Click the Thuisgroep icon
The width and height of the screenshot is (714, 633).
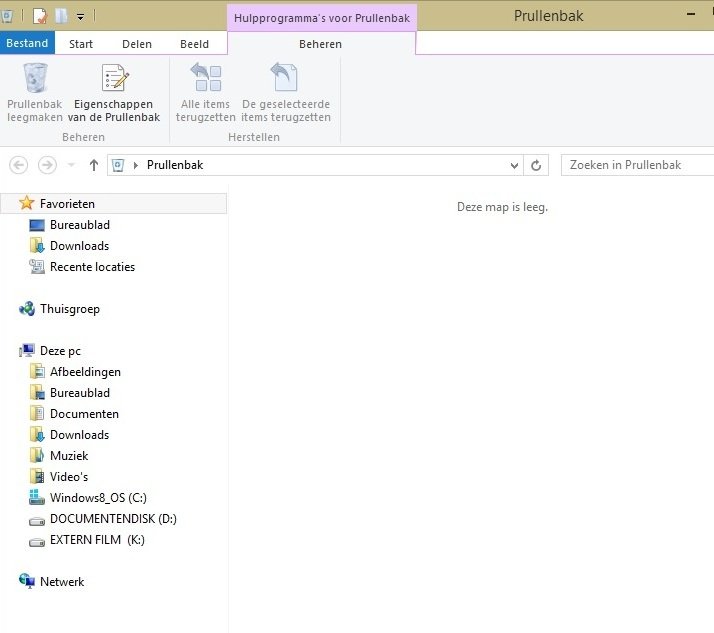[x=27, y=309]
